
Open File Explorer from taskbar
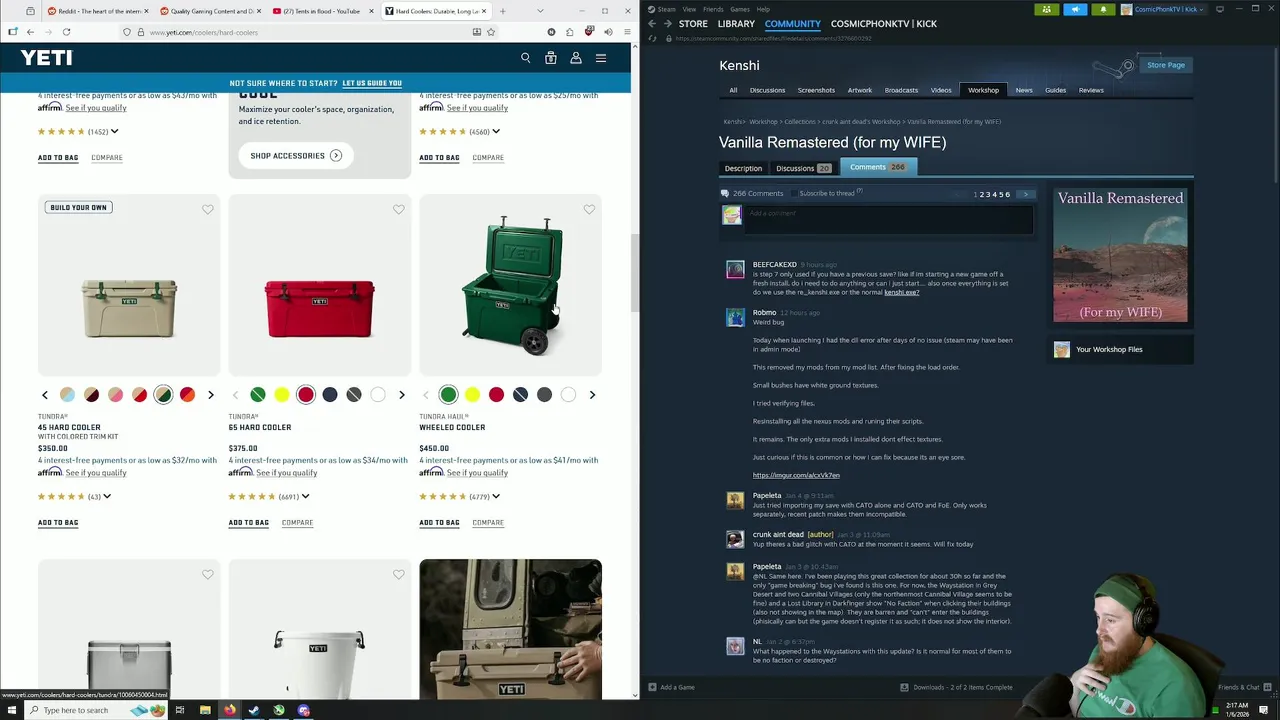(205, 710)
